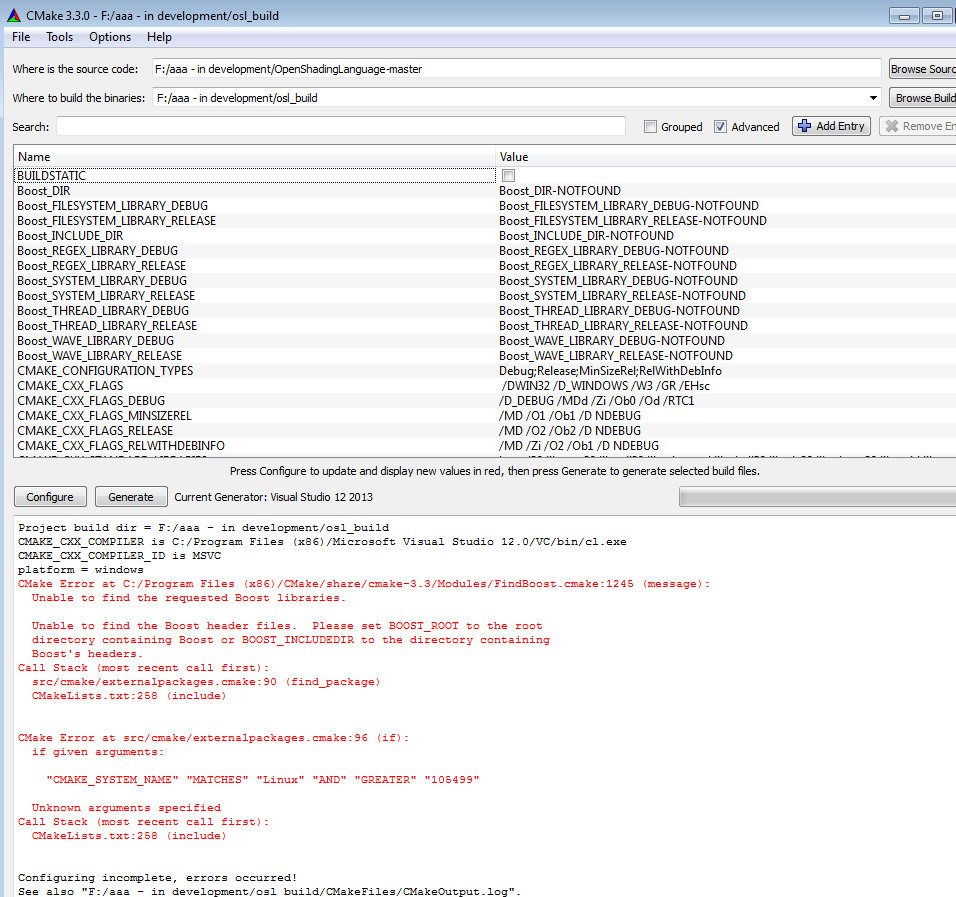Open the File menu
956x897 pixels.
pos(21,37)
